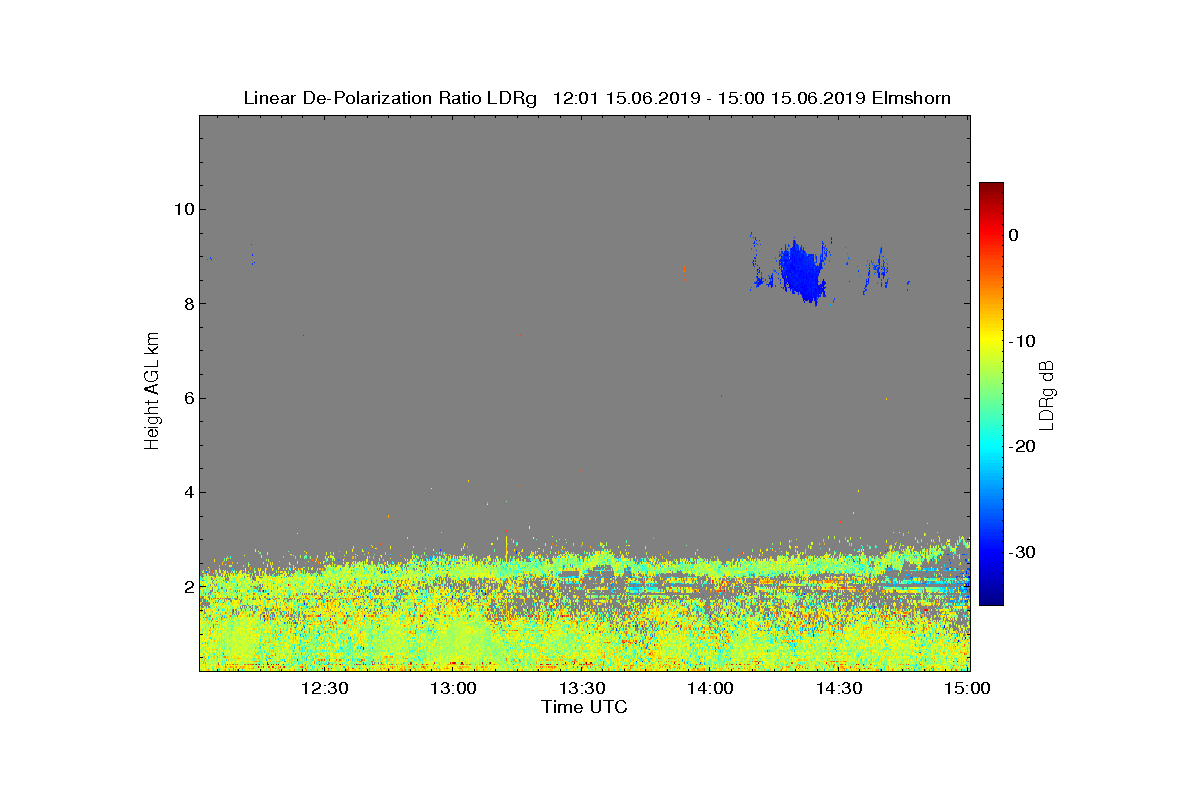
Task: Click the colorbar value -10
Action: (x=1022, y=341)
